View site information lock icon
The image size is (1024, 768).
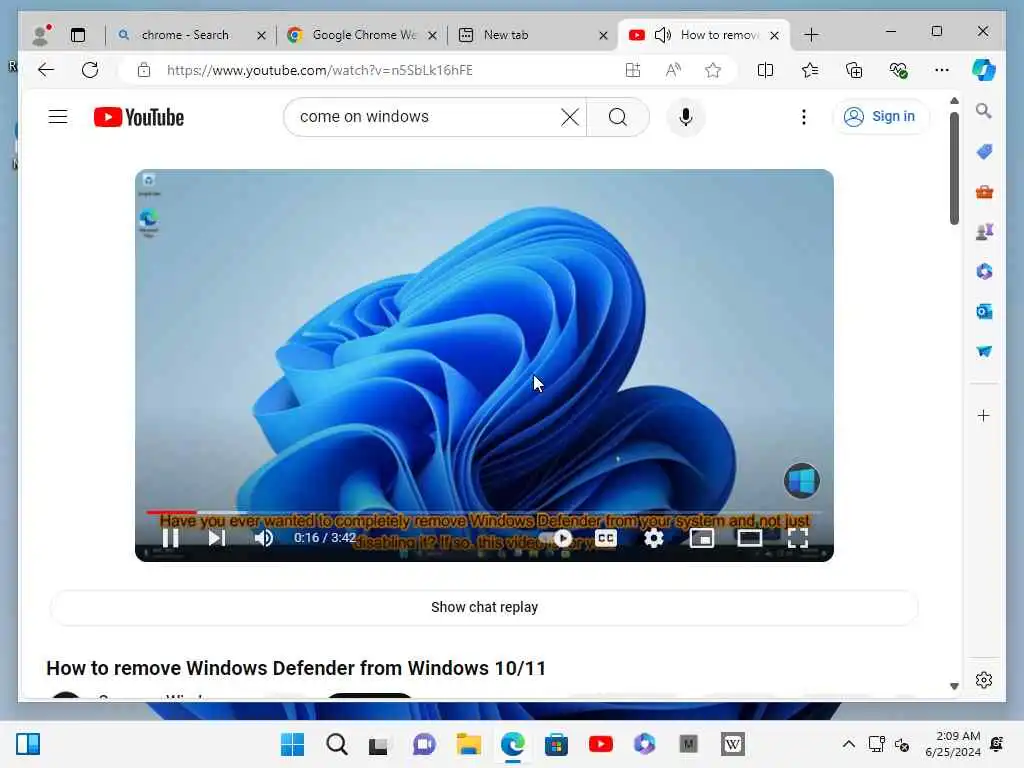[x=144, y=70]
